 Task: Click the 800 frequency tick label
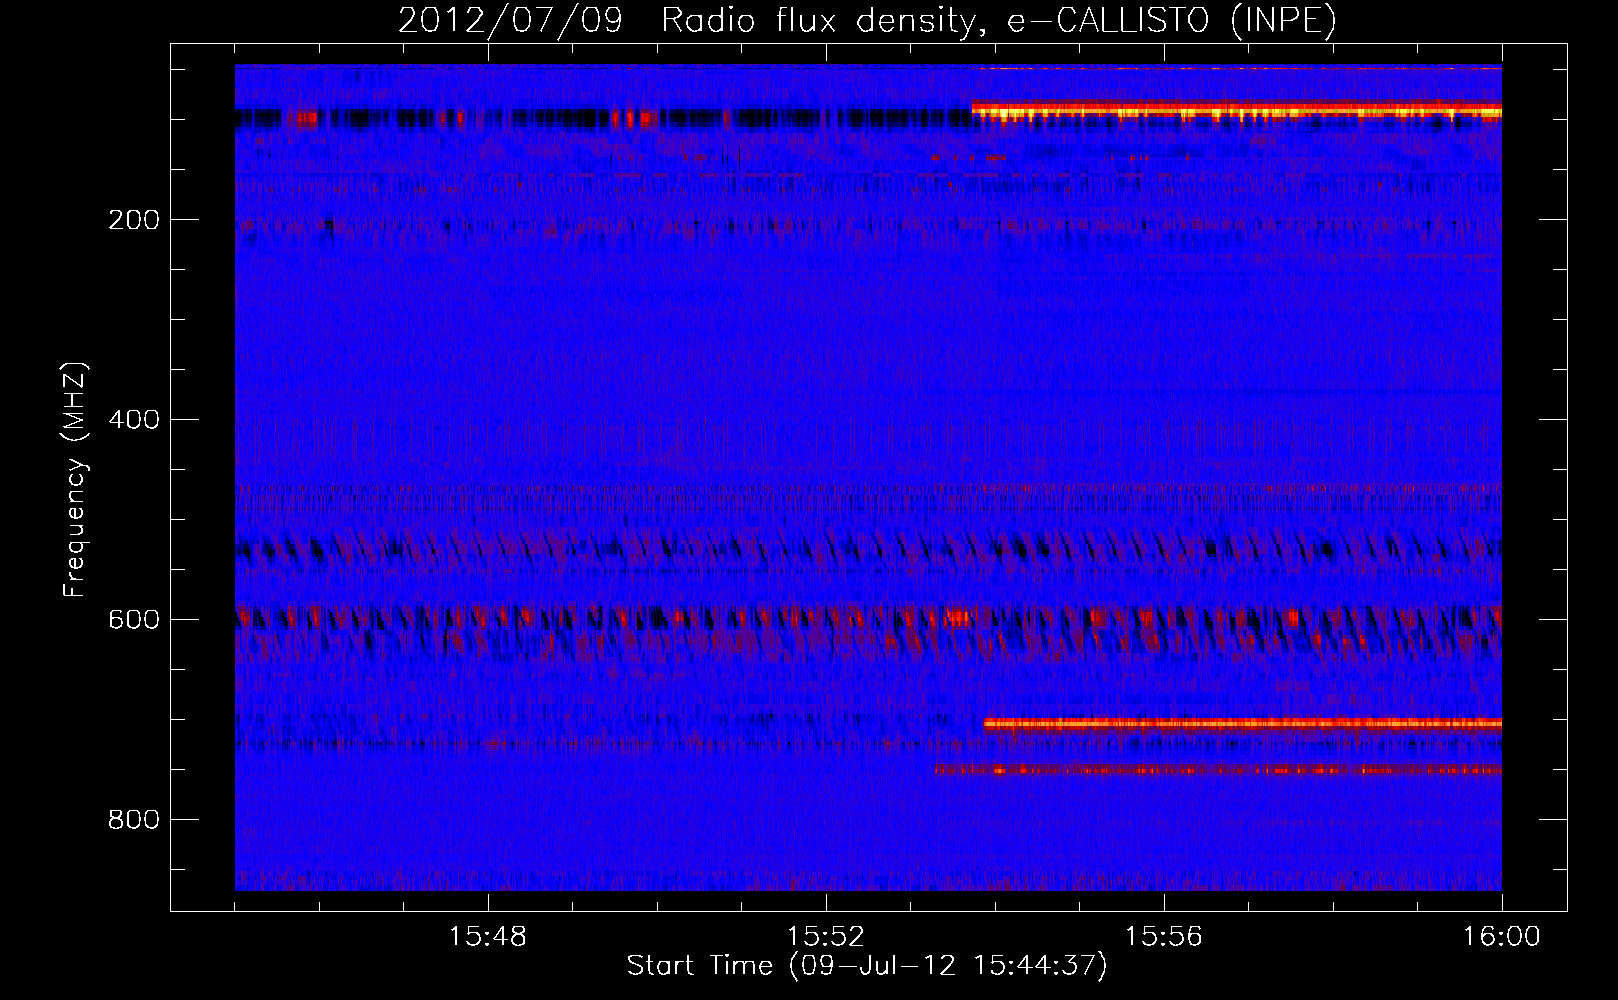click(134, 820)
